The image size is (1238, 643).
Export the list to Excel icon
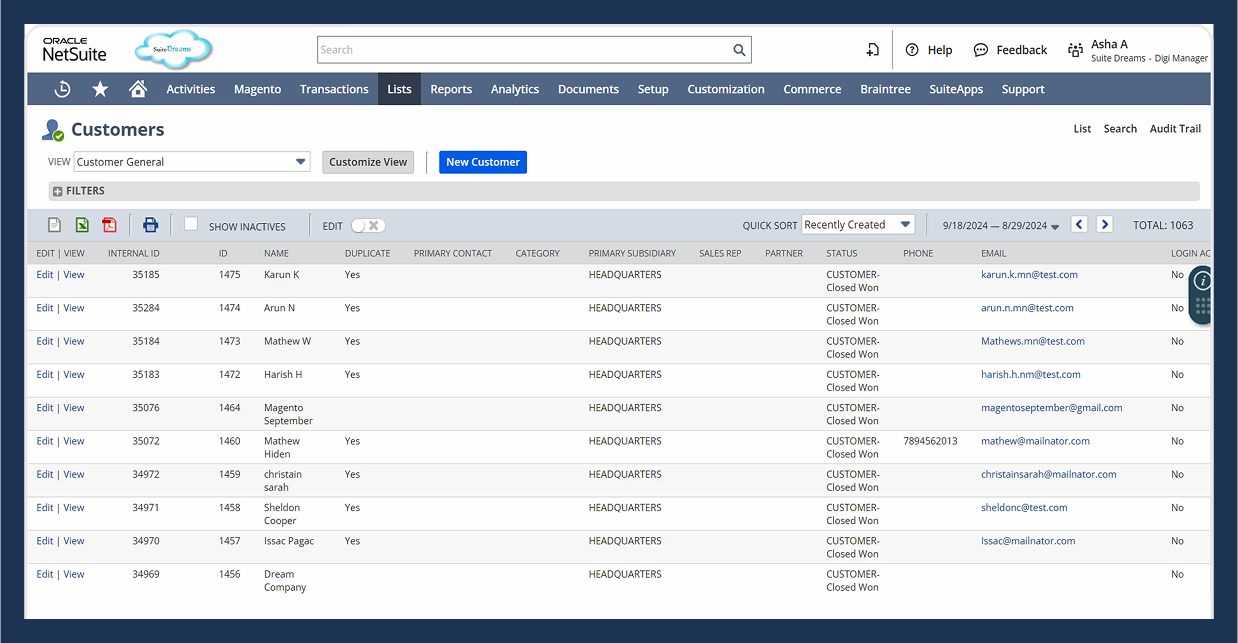pos(82,225)
